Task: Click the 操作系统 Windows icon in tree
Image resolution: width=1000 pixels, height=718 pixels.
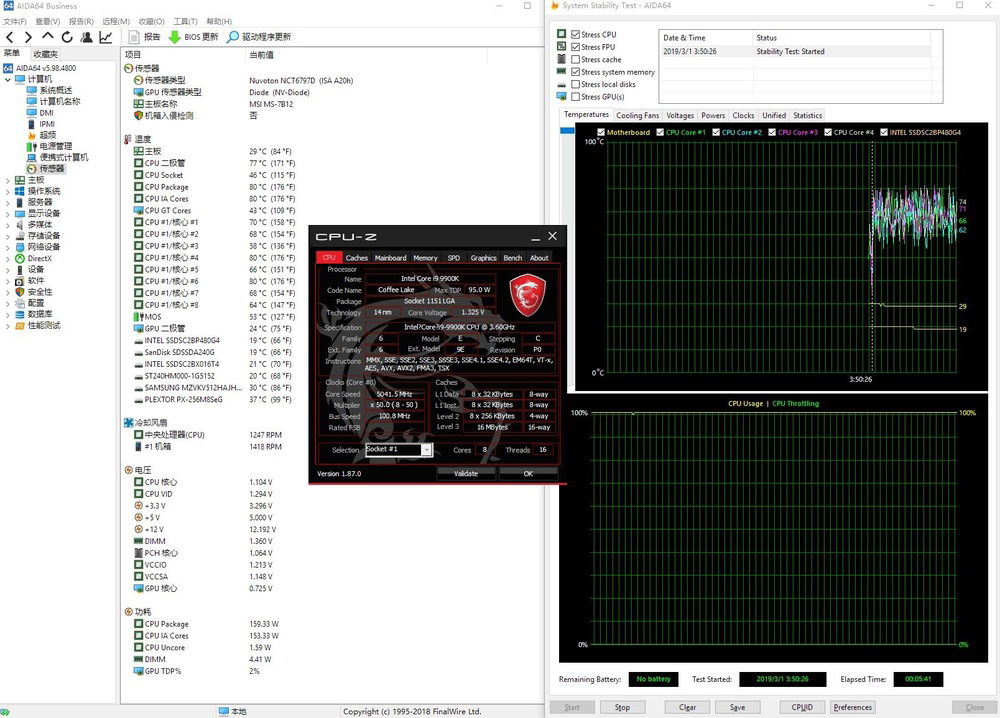Action: (20, 191)
